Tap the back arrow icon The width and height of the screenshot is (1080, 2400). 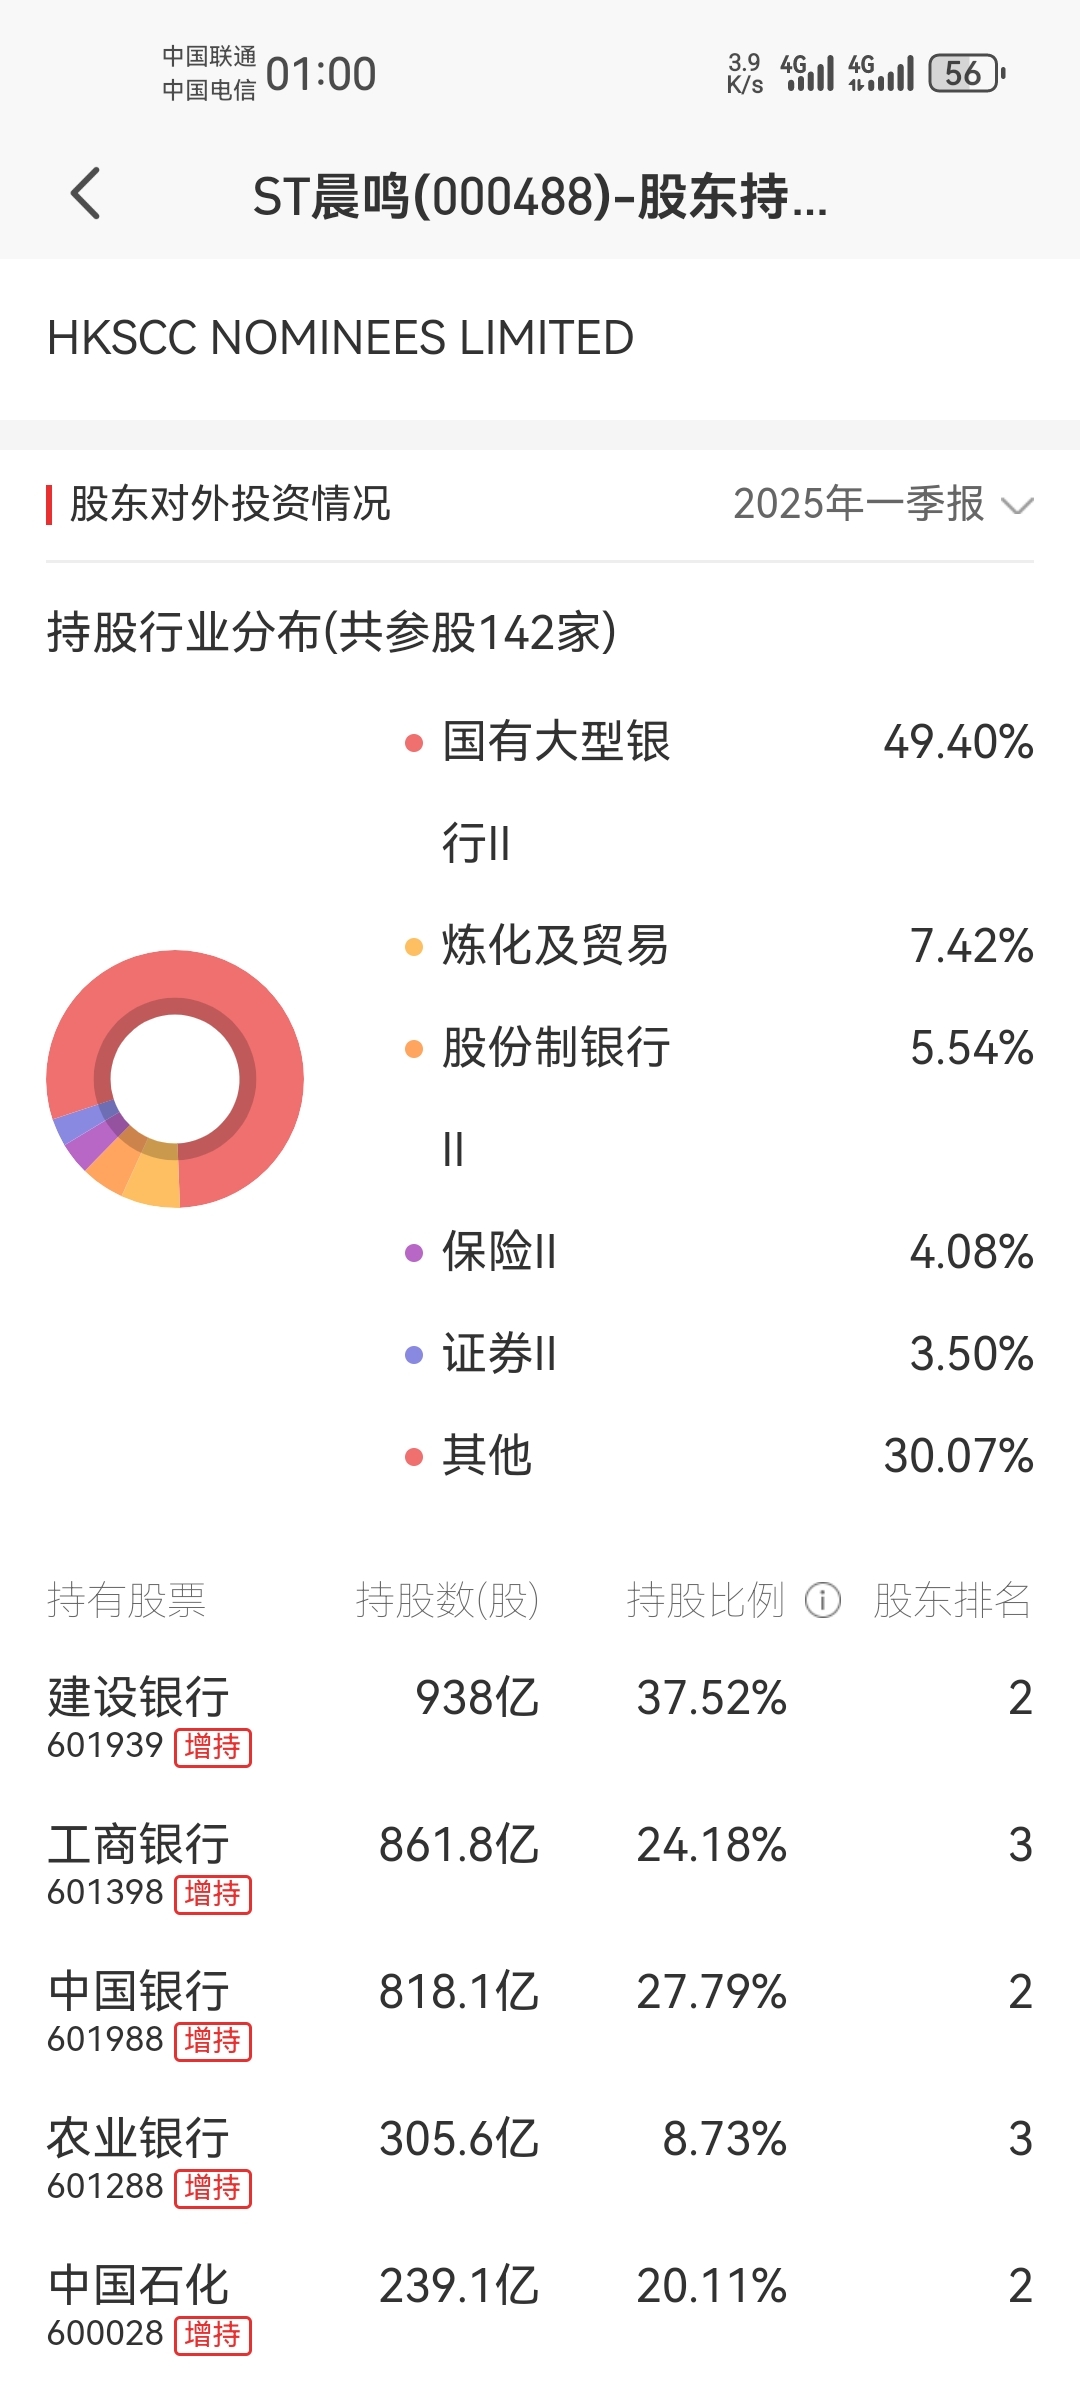(86, 193)
